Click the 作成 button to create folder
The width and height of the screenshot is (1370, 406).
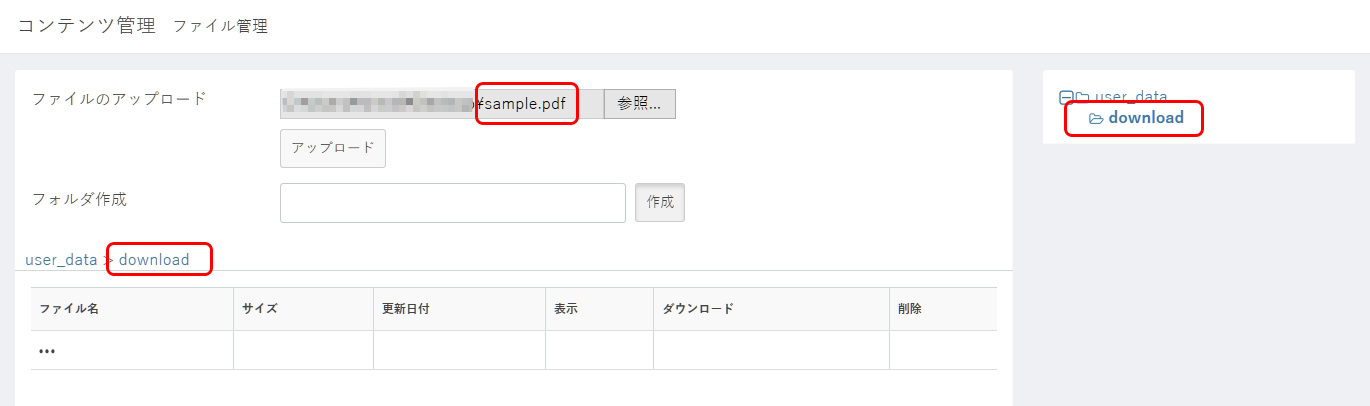click(x=660, y=202)
